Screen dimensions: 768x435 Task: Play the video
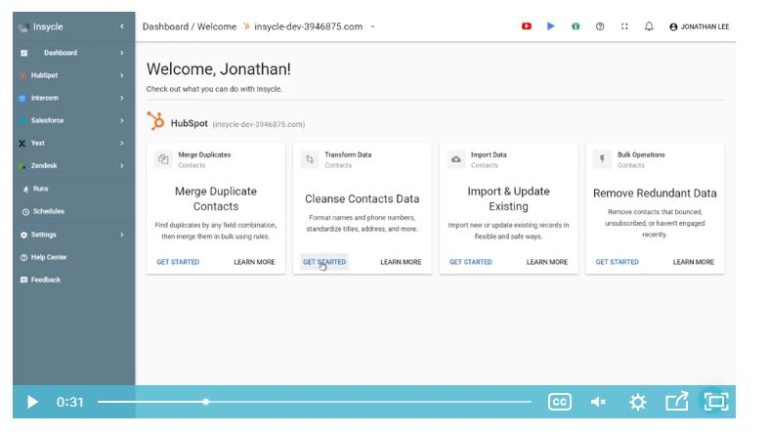point(32,402)
